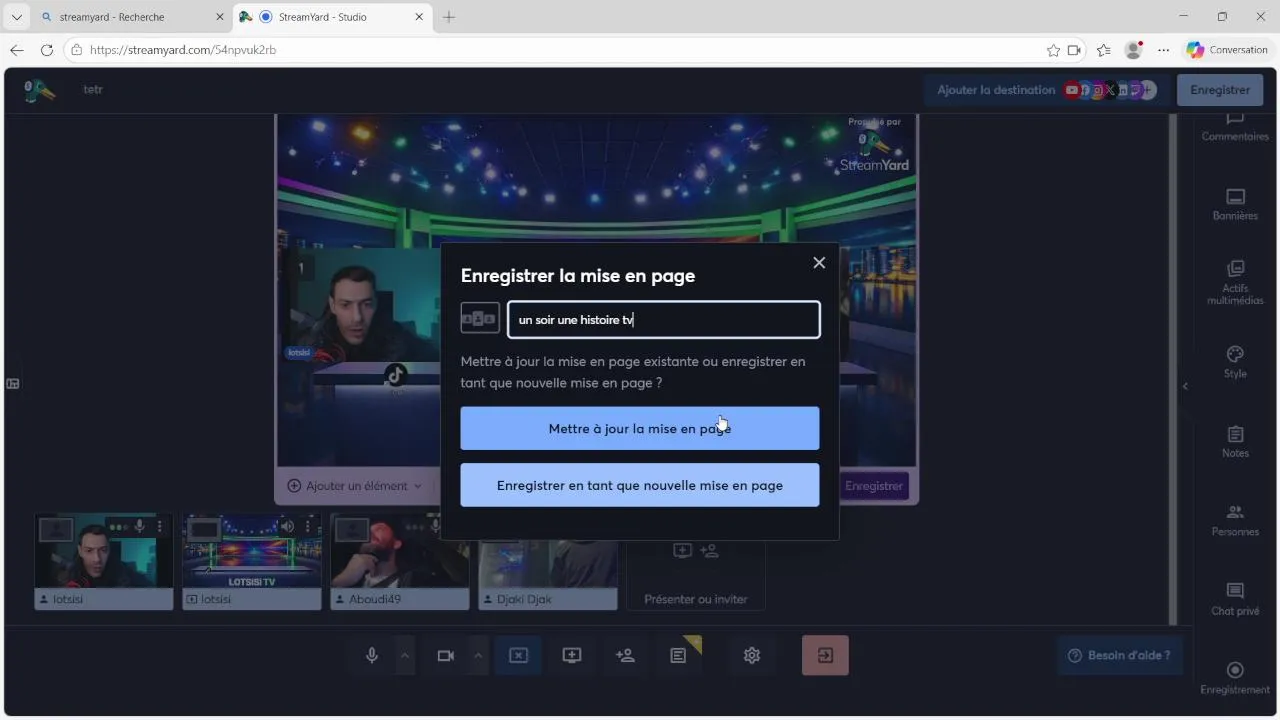Close the Enregistrer la mise en page dialog
The image size is (1280, 720).
tap(819, 262)
